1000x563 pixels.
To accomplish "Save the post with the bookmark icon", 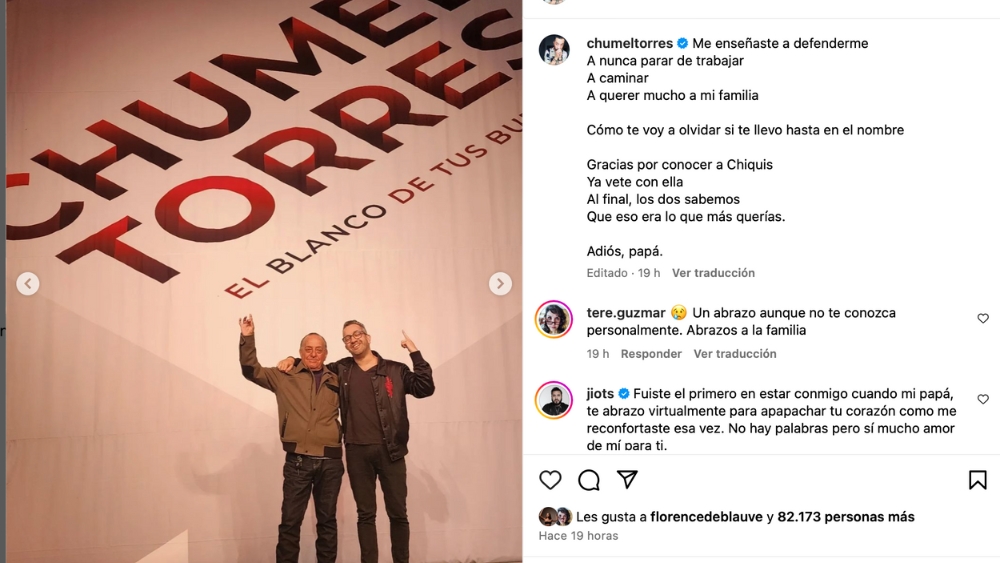I will pyautogui.click(x=977, y=480).
